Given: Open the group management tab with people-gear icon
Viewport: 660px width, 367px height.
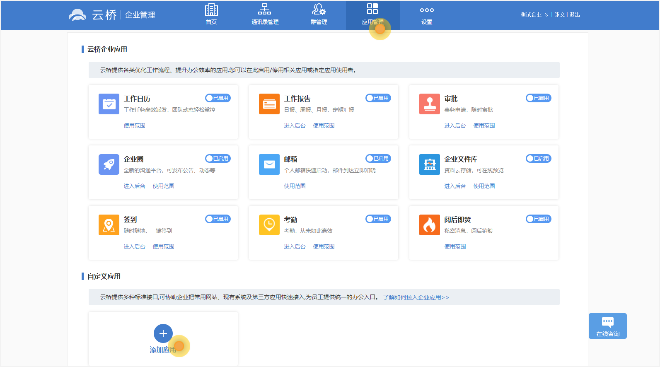Looking at the screenshot, I should click(319, 14).
